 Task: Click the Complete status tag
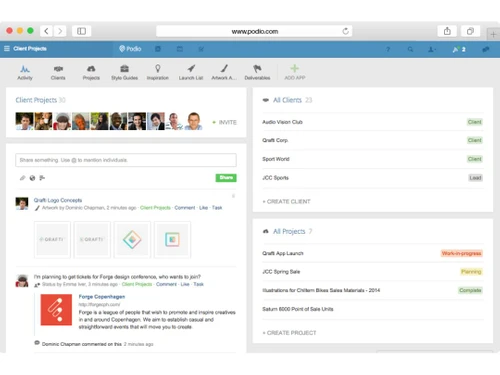[x=470, y=290]
